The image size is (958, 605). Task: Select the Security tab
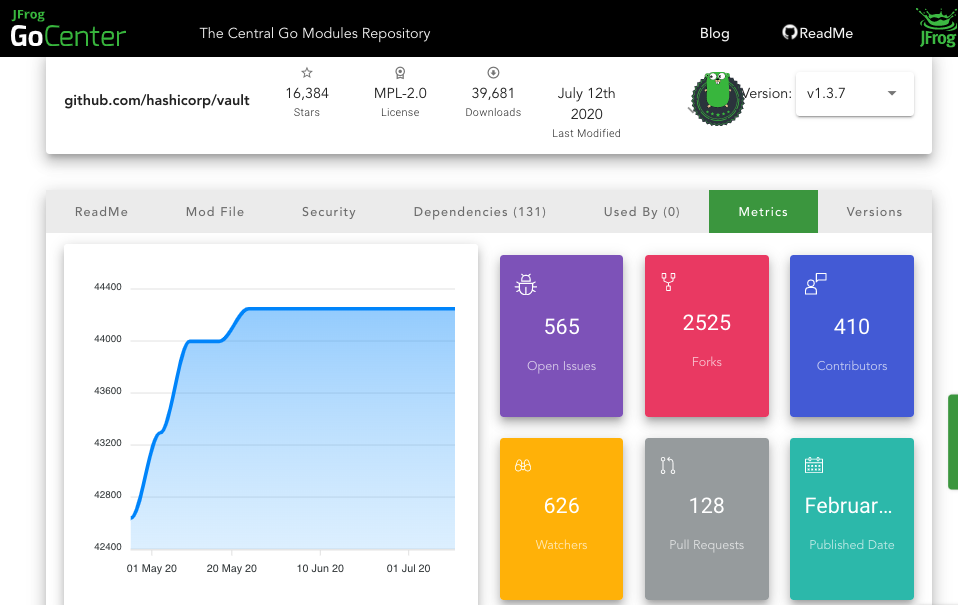pyautogui.click(x=329, y=211)
